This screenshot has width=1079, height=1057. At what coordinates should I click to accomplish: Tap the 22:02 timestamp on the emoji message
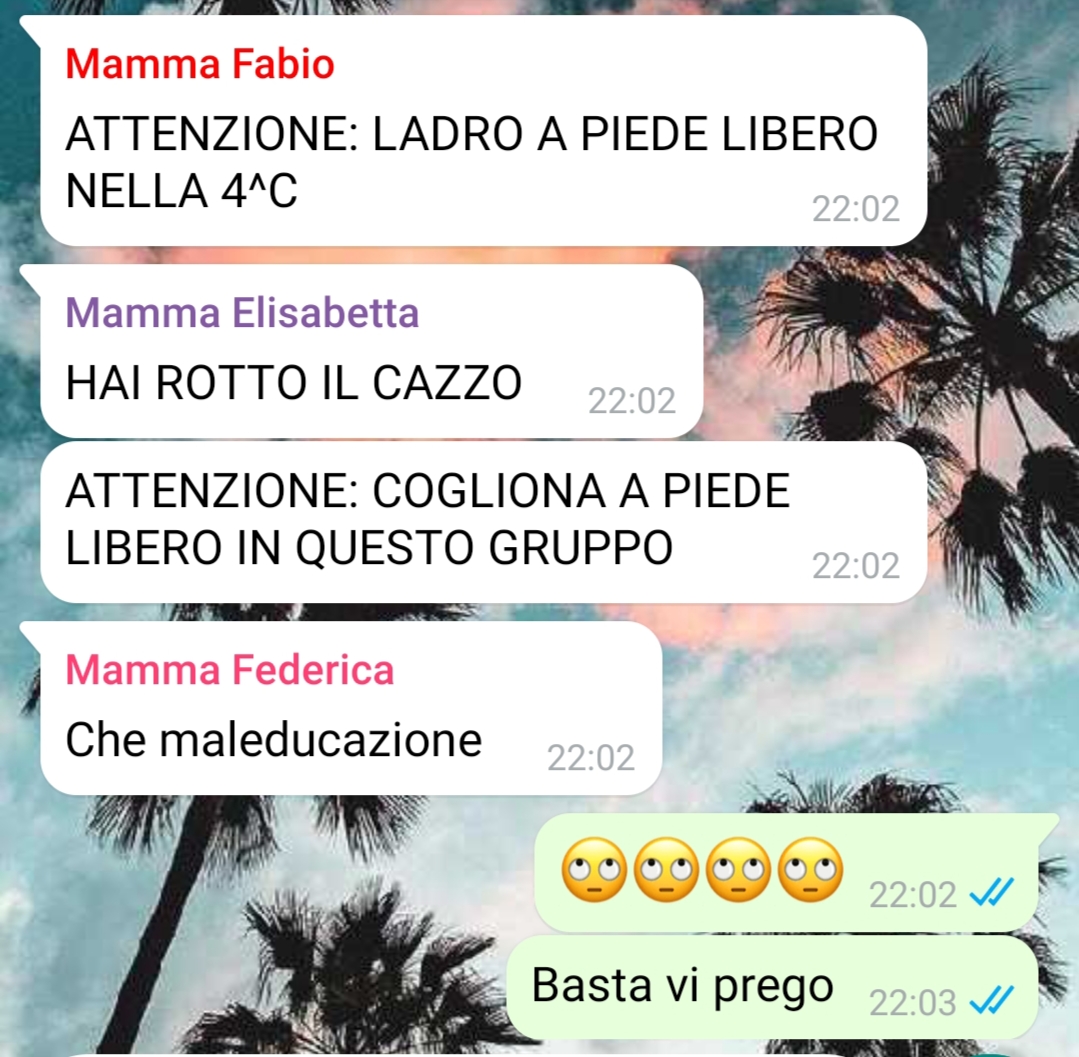912,895
